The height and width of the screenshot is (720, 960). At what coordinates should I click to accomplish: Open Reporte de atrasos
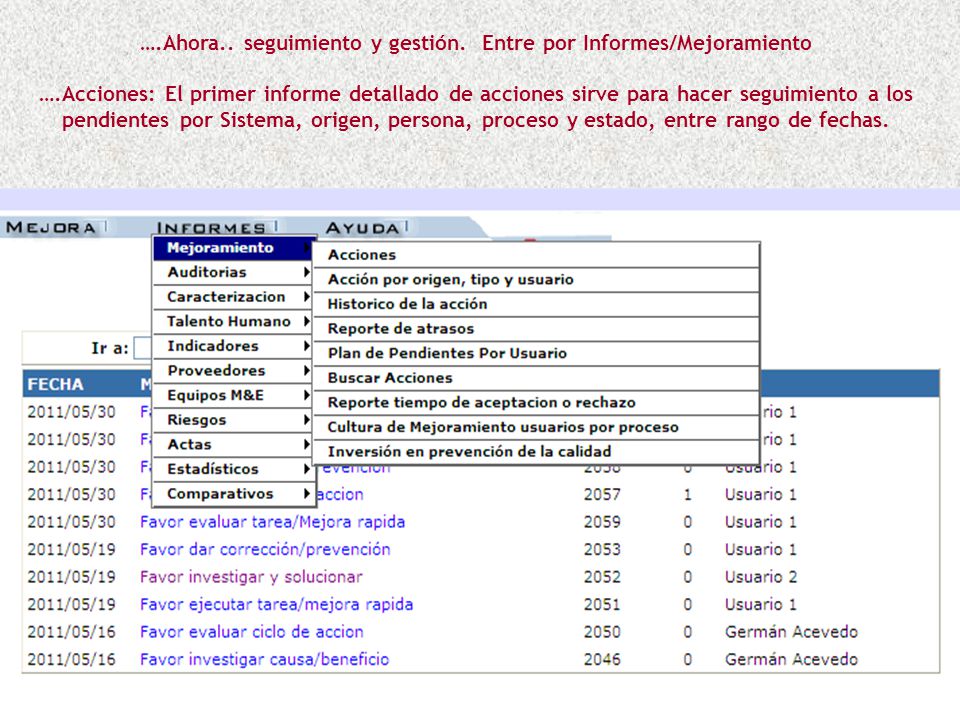tap(536, 329)
